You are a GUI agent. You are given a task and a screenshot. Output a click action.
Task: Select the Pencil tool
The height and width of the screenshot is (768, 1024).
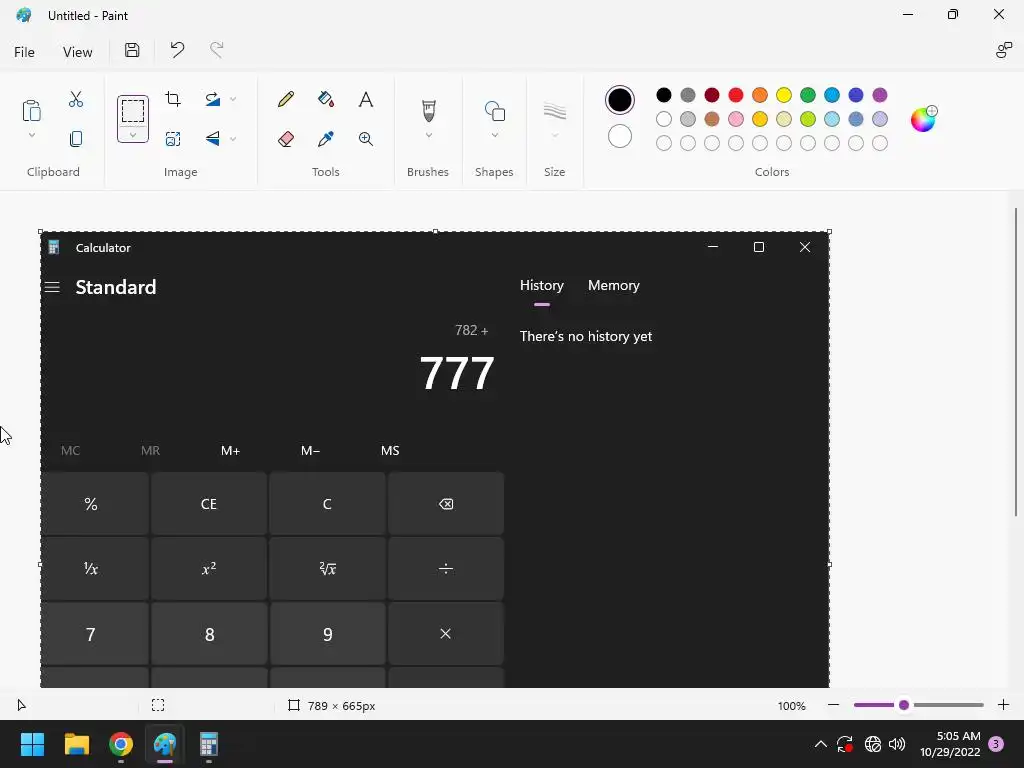[x=285, y=99]
